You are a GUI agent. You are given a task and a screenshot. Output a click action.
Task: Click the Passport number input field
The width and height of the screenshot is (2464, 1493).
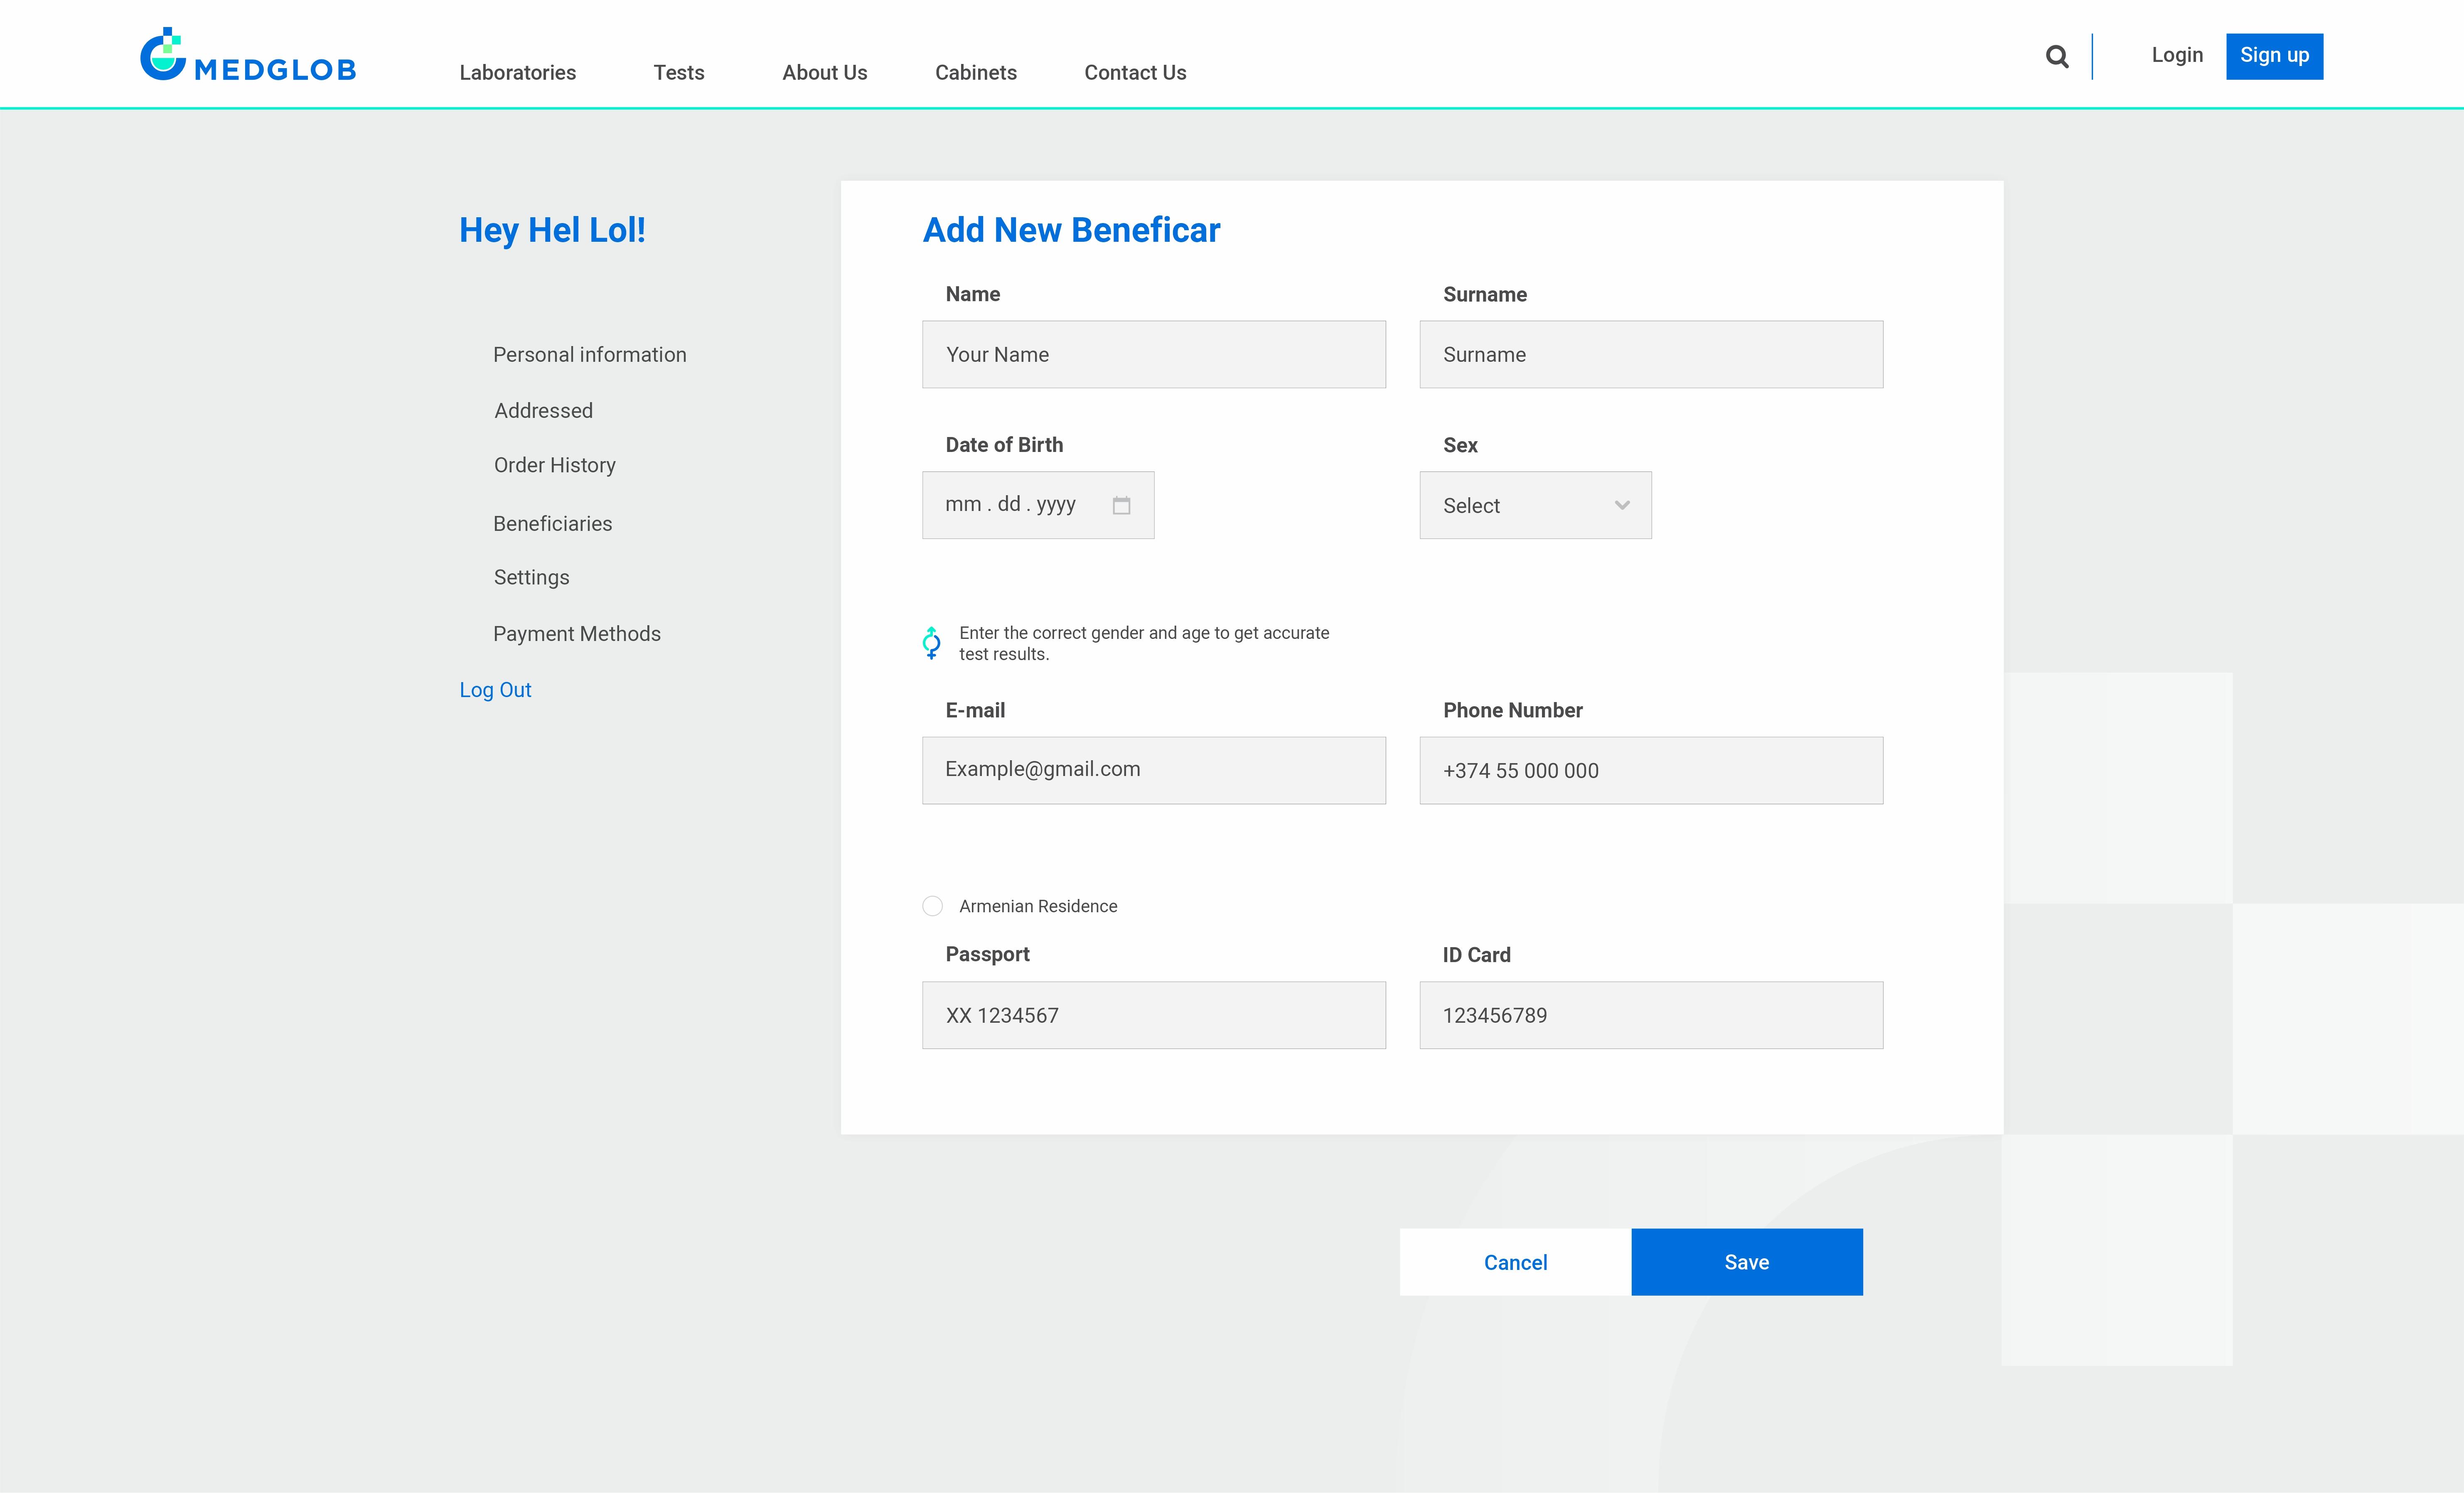pyautogui.click(x=1153, y=1015)
